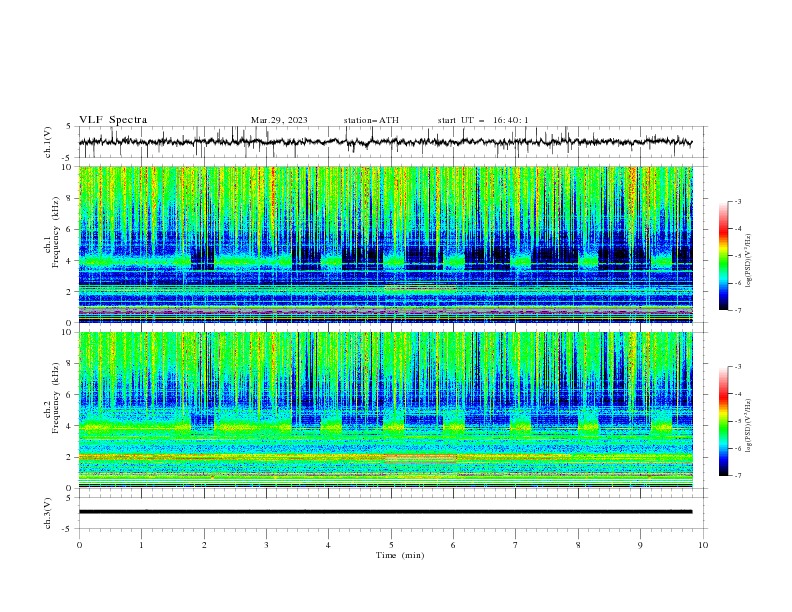Click the ch.1 spectrogram panel
792x612 pixels.
pos(386,244)
